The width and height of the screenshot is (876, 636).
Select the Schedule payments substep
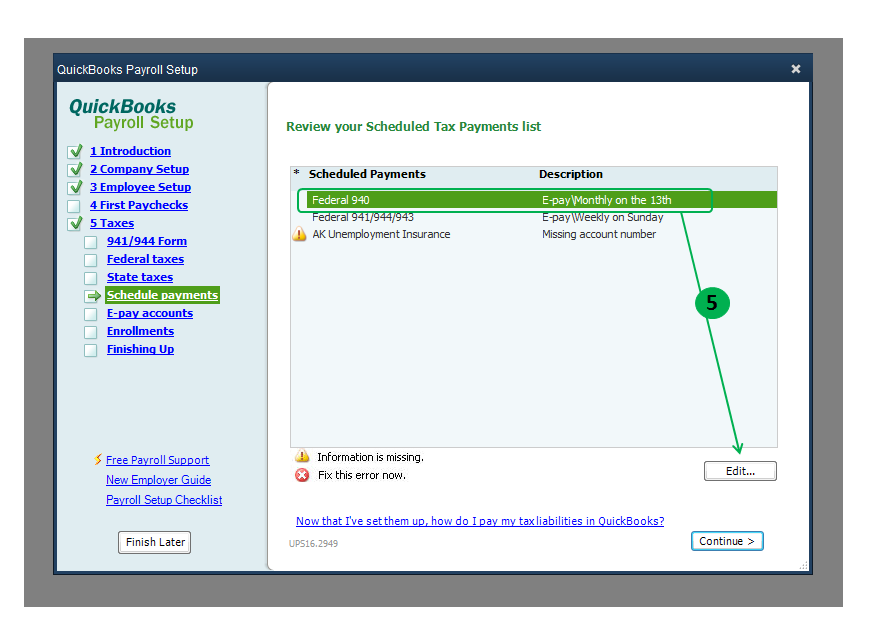[x=163, y=295]
